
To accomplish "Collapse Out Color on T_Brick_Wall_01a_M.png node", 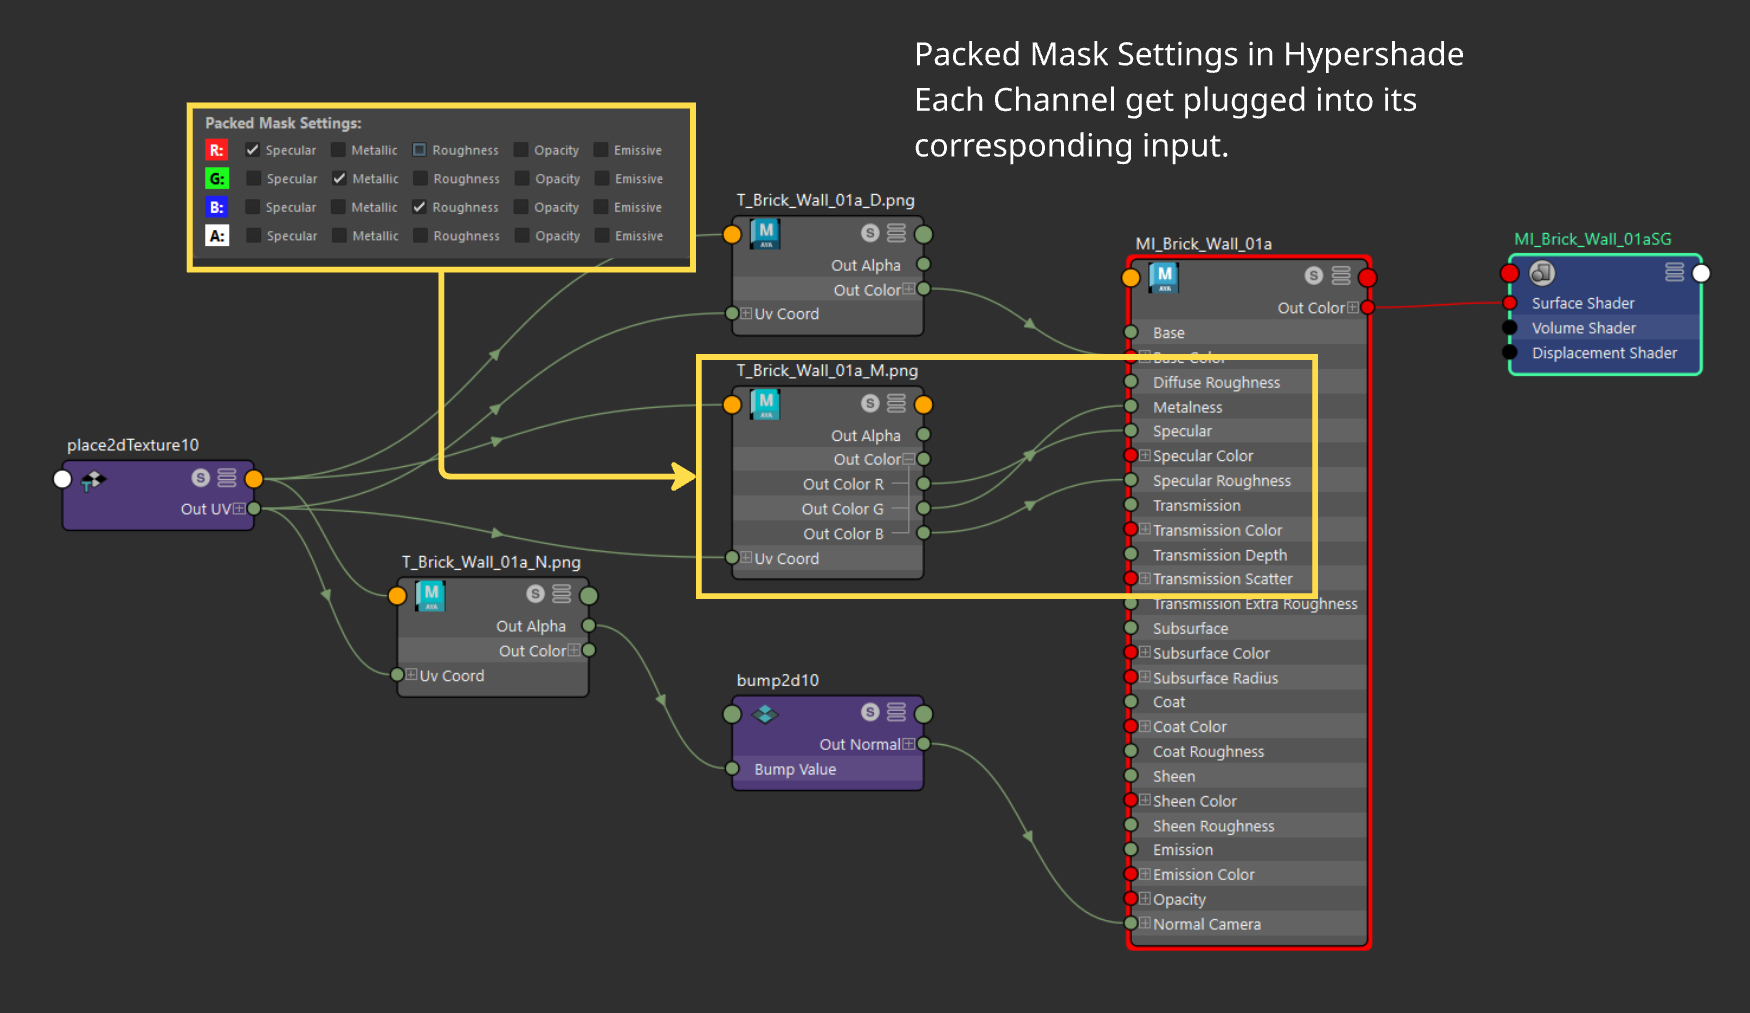I will coord(908,459).
